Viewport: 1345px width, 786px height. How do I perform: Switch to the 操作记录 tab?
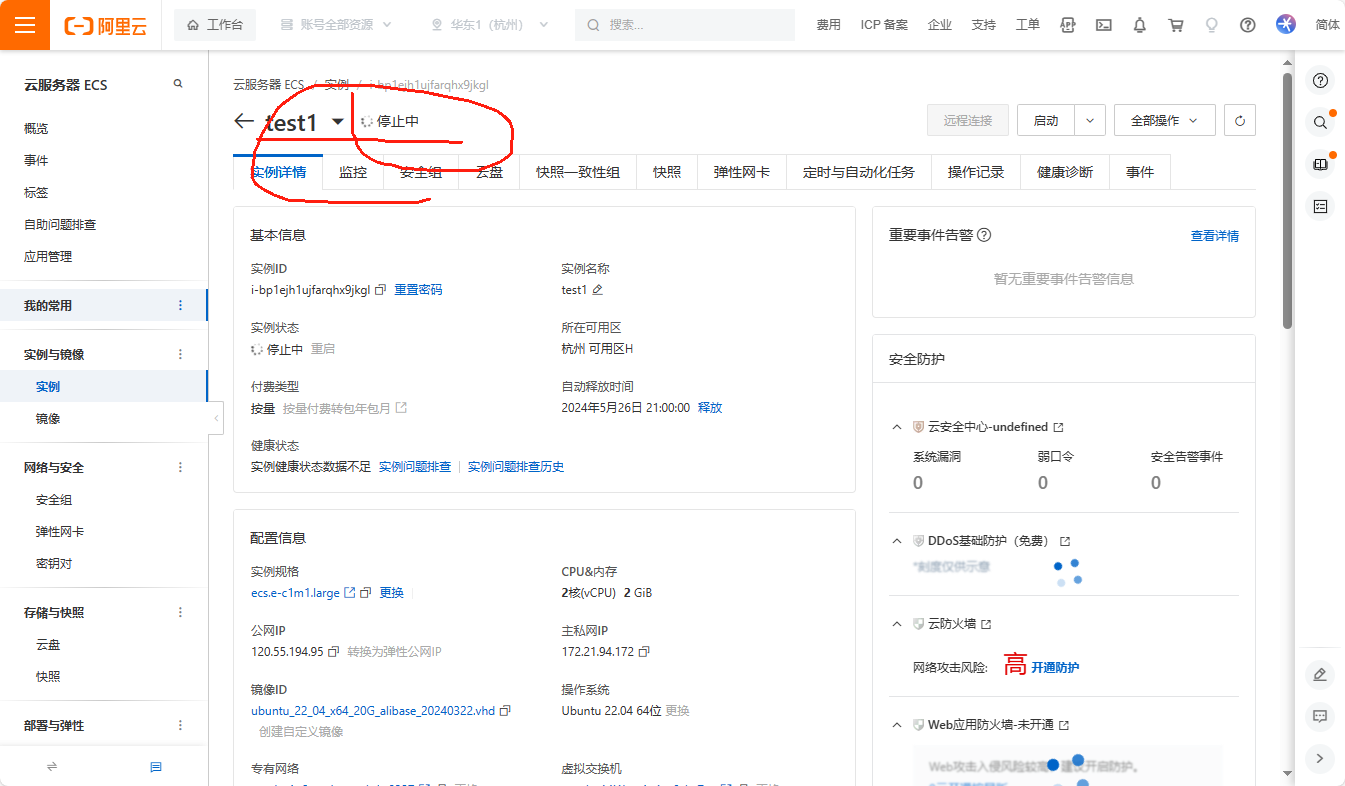coord(976,172)
